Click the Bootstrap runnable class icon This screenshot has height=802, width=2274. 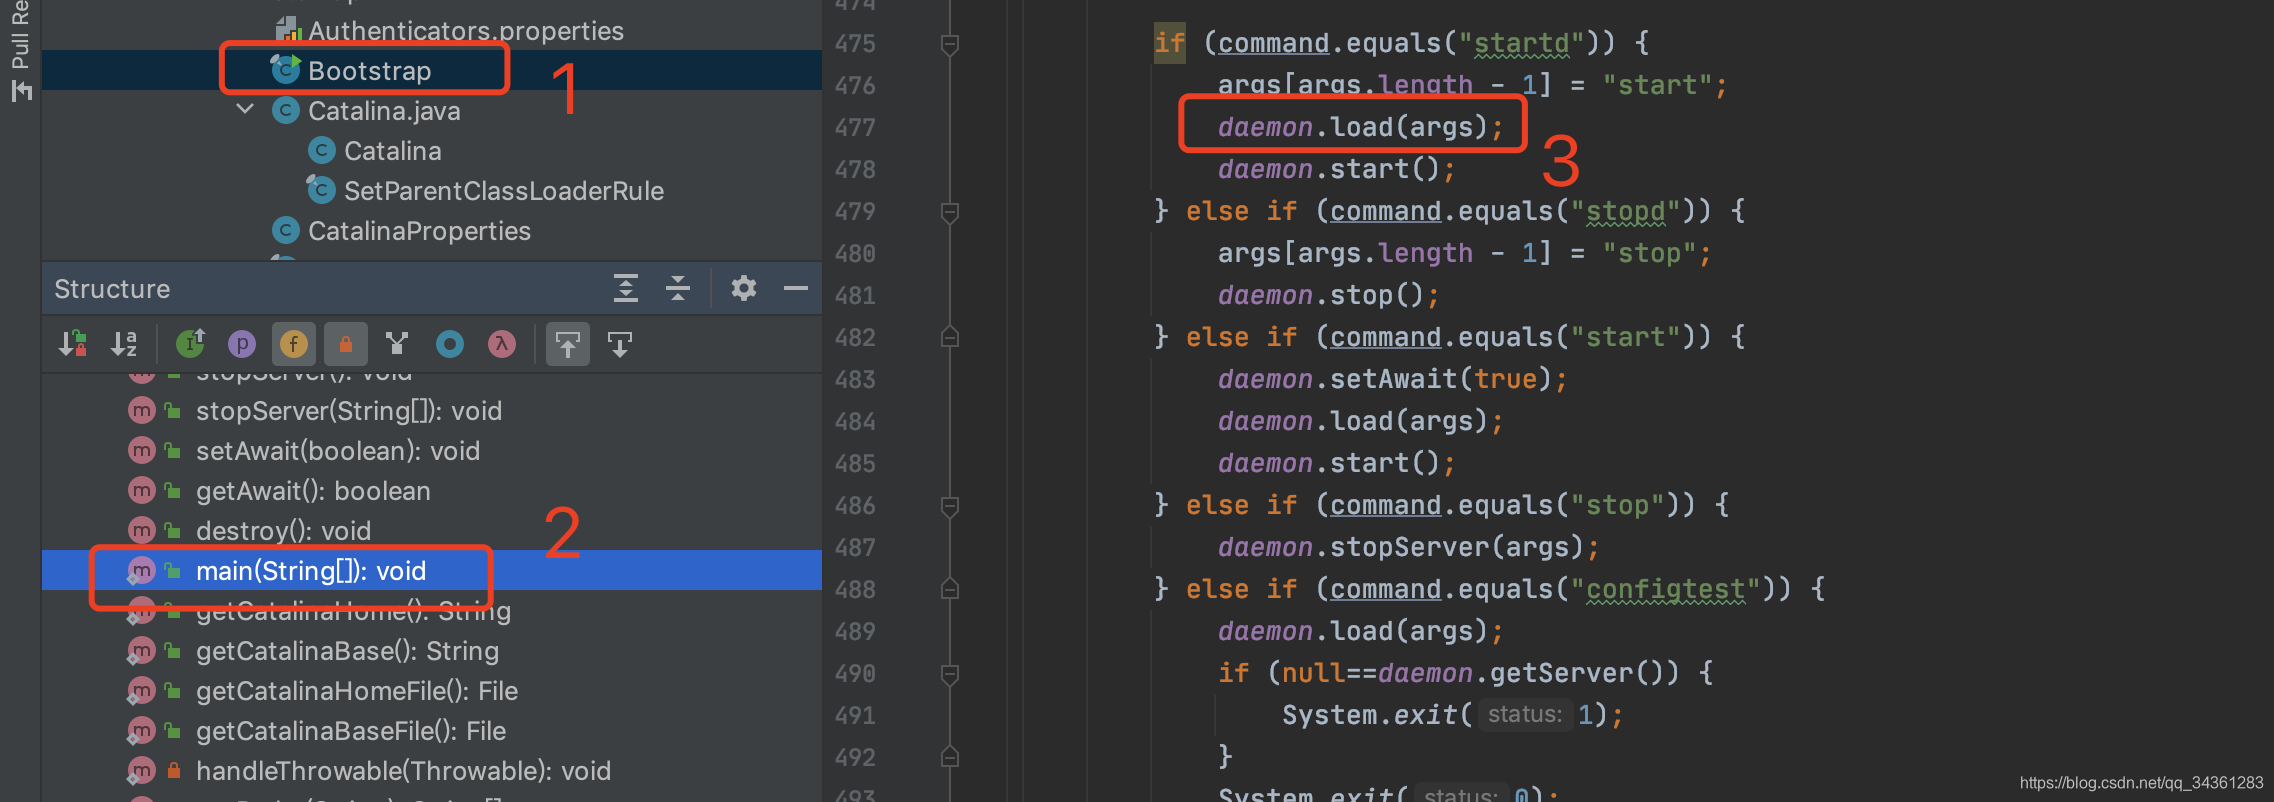[286, 69]
